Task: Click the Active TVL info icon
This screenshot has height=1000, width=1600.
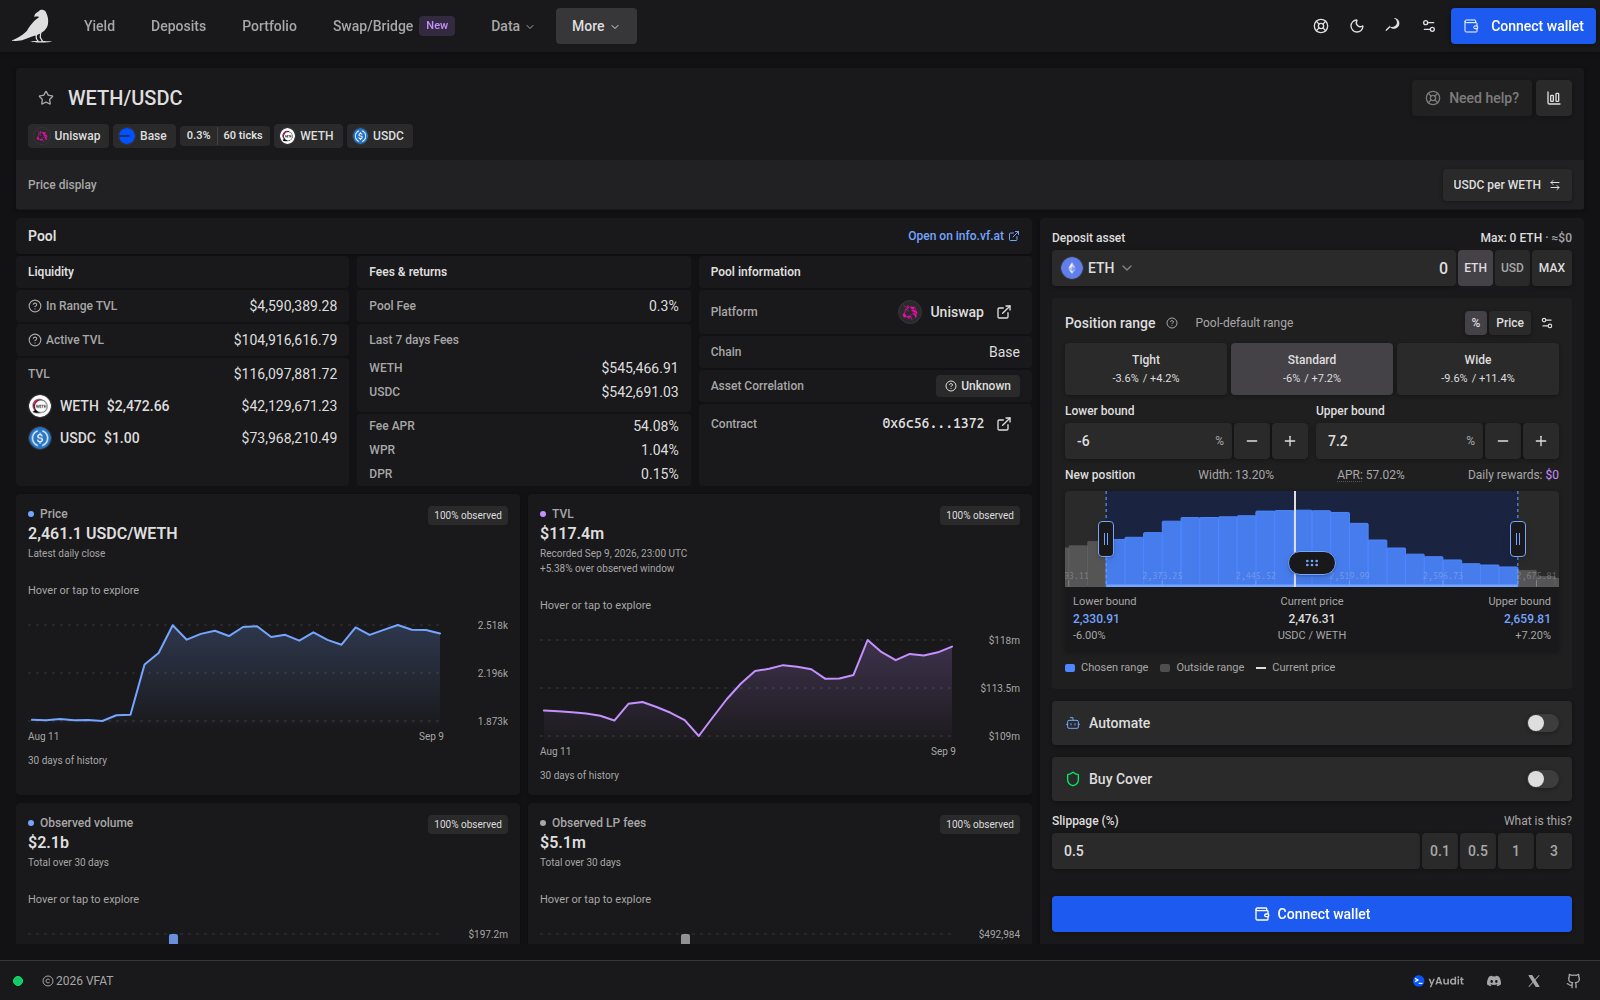Action: pos(35,340)
